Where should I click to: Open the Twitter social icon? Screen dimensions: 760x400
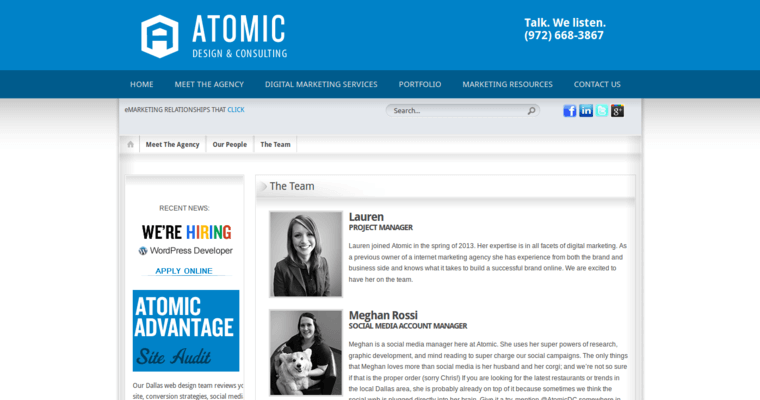coord(602,111)
